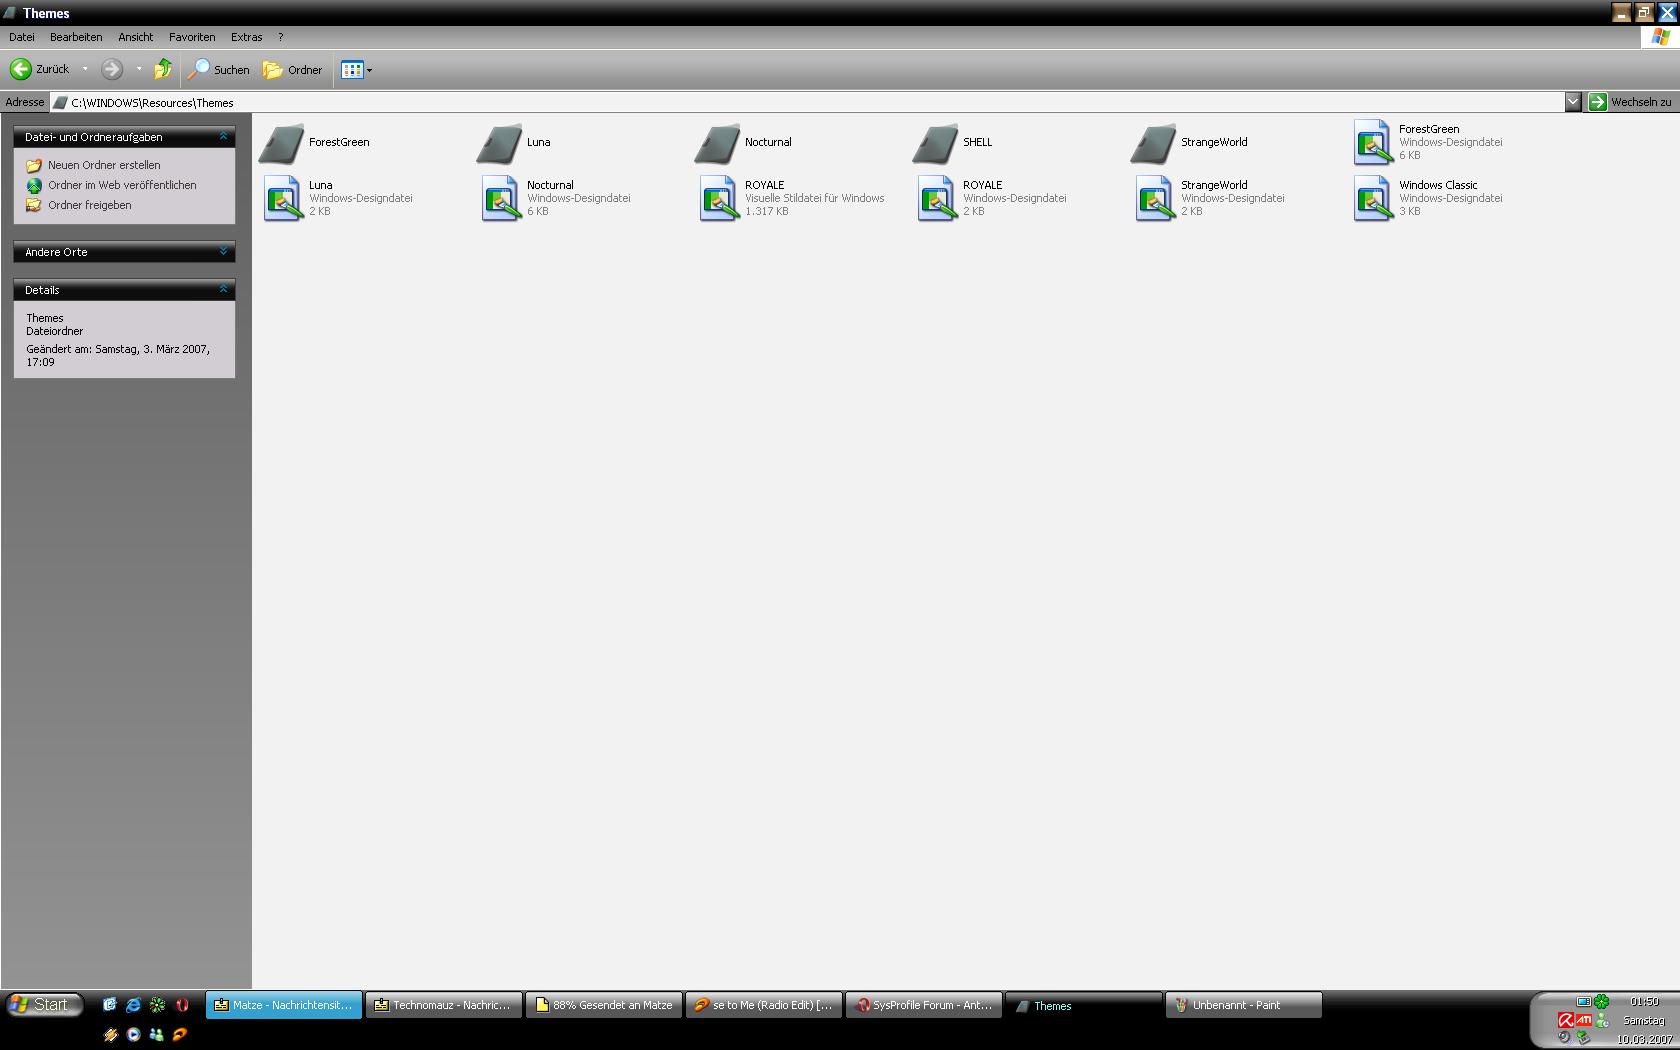Select the Nocturnal Windows-Designdatei file
The height and width of the screenshot is (1050, 1680).
[556, 198]
